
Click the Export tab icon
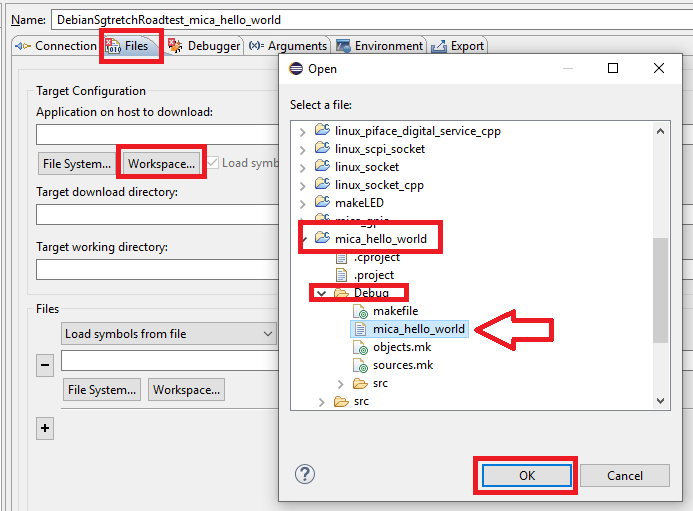click(x=439, y=46)
